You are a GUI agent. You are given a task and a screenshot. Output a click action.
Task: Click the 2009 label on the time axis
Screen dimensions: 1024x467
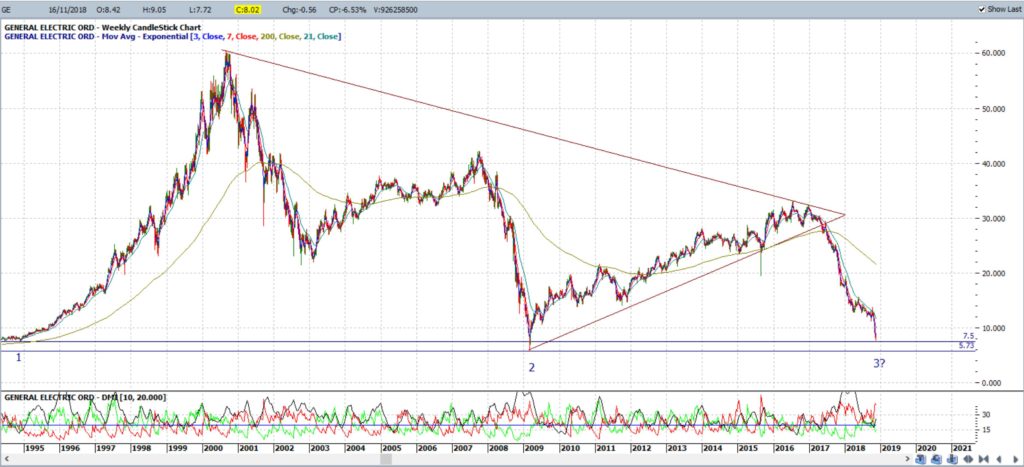(534, 448)
